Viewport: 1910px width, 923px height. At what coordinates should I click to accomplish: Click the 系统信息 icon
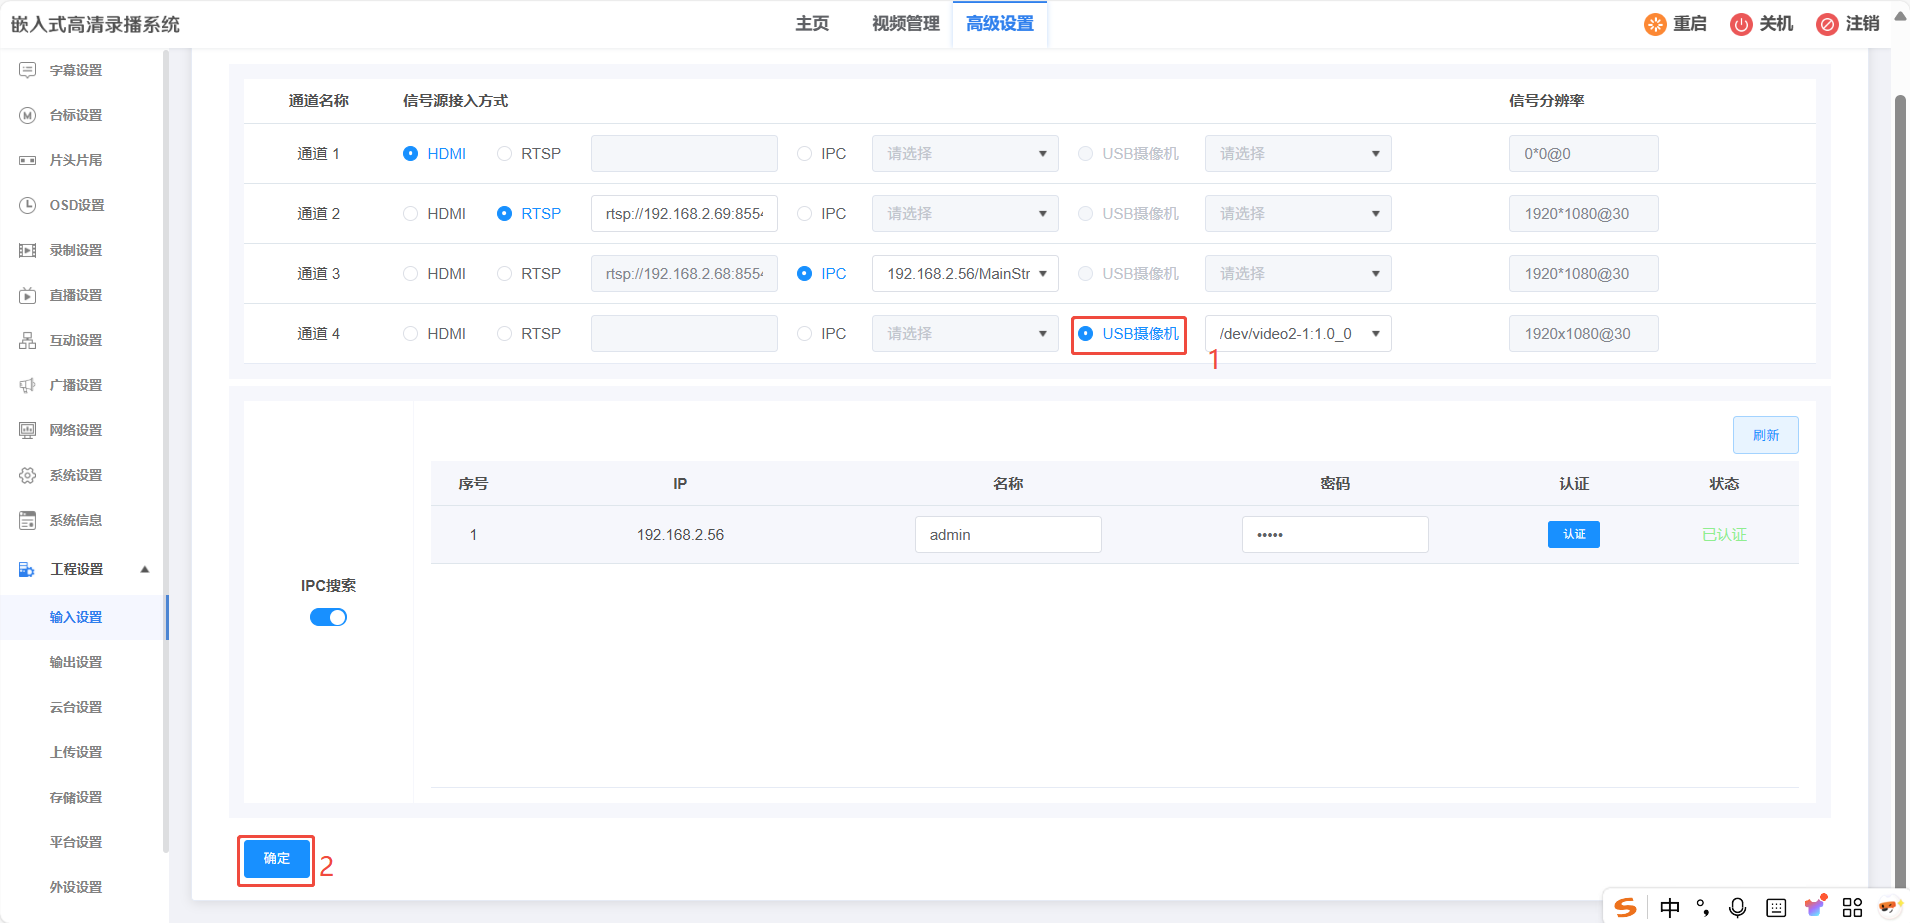click(x=28, y=520)
